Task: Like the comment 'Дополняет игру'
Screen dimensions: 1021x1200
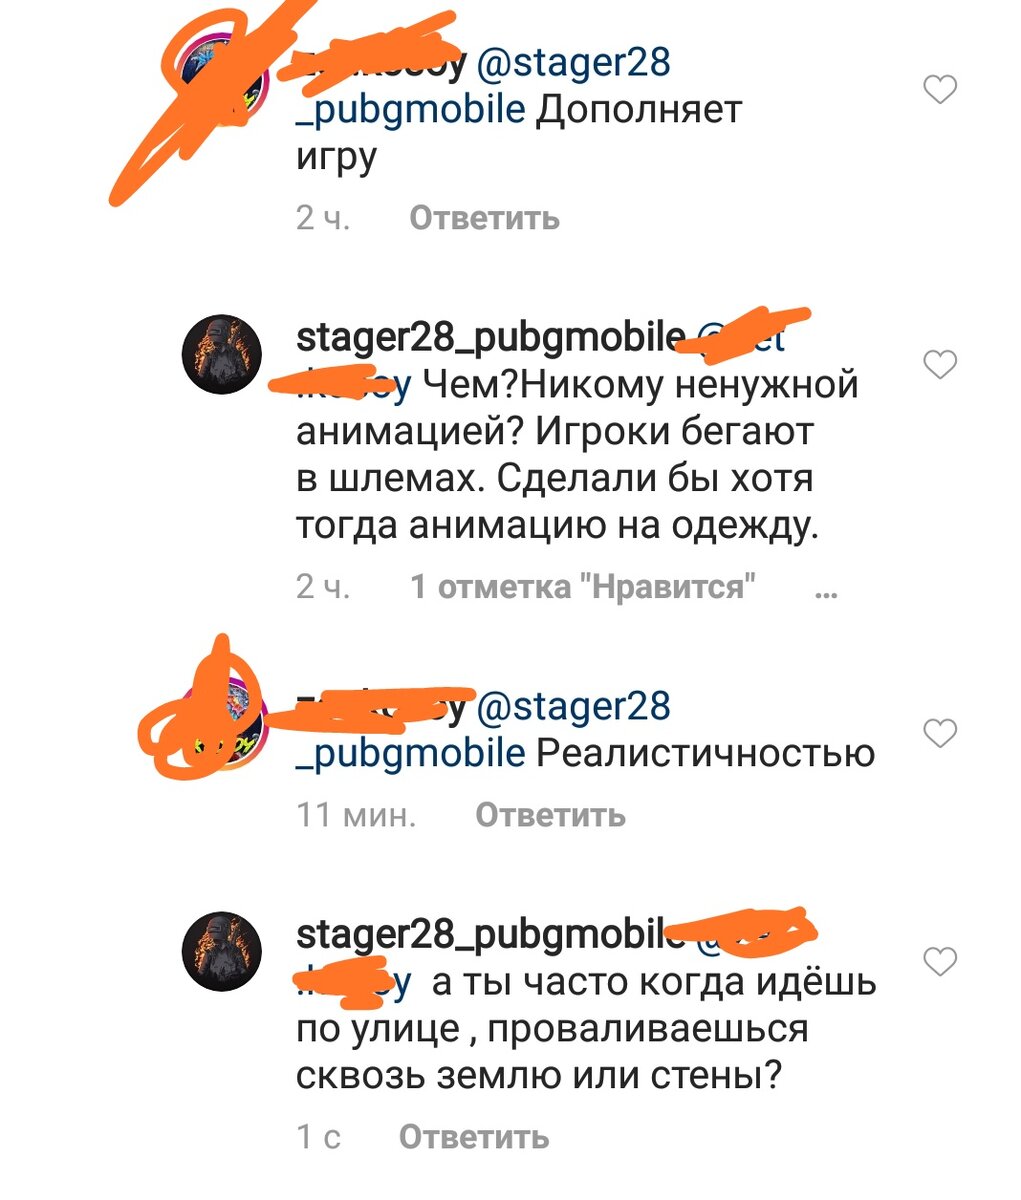Action: pyautogui.click(x=940, y=91)
